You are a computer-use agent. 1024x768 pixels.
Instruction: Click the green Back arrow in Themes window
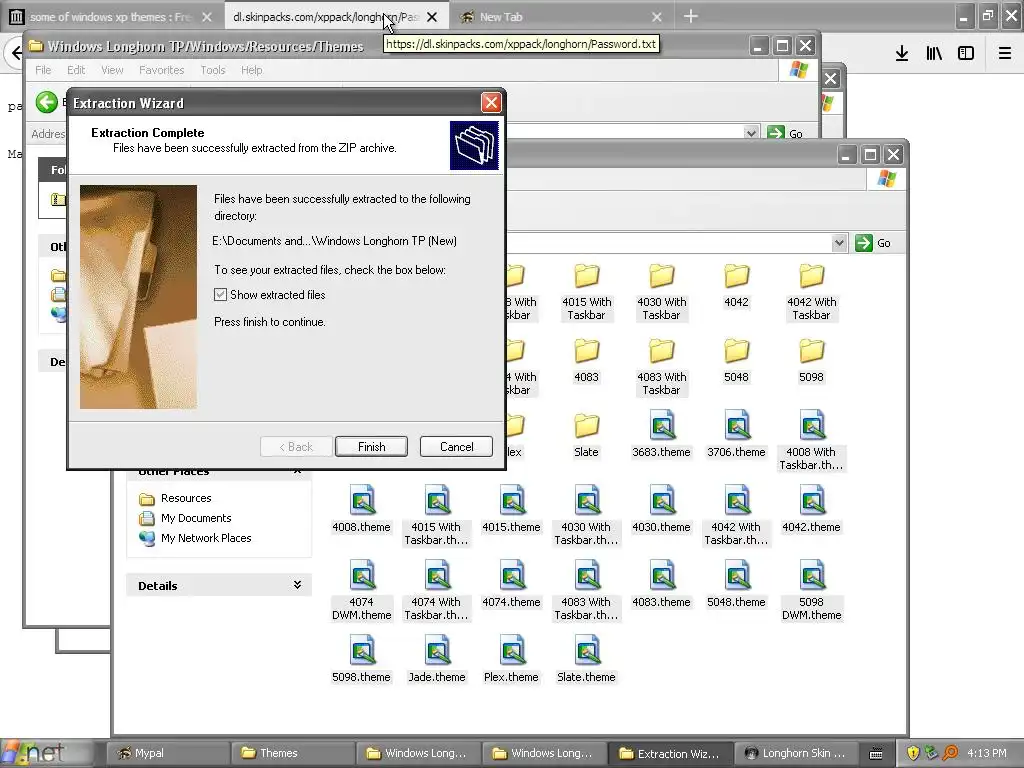coord(46,102)
